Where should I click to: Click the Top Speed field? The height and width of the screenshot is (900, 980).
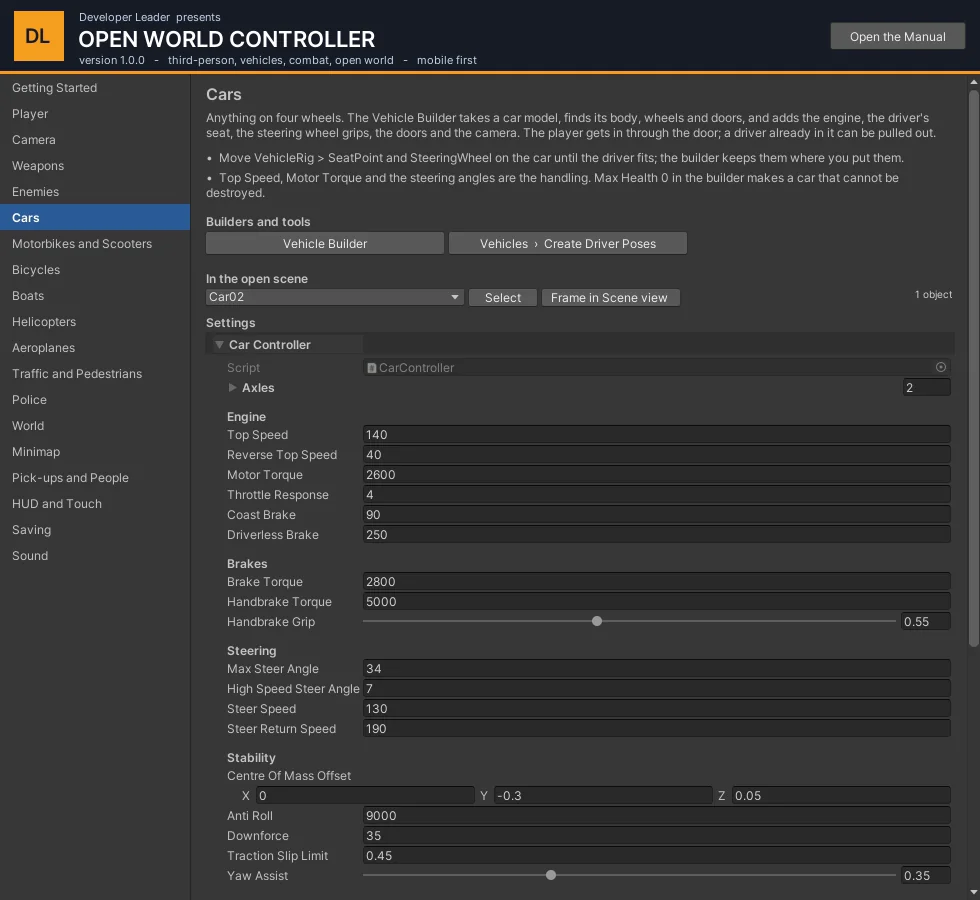coord(656,434)
